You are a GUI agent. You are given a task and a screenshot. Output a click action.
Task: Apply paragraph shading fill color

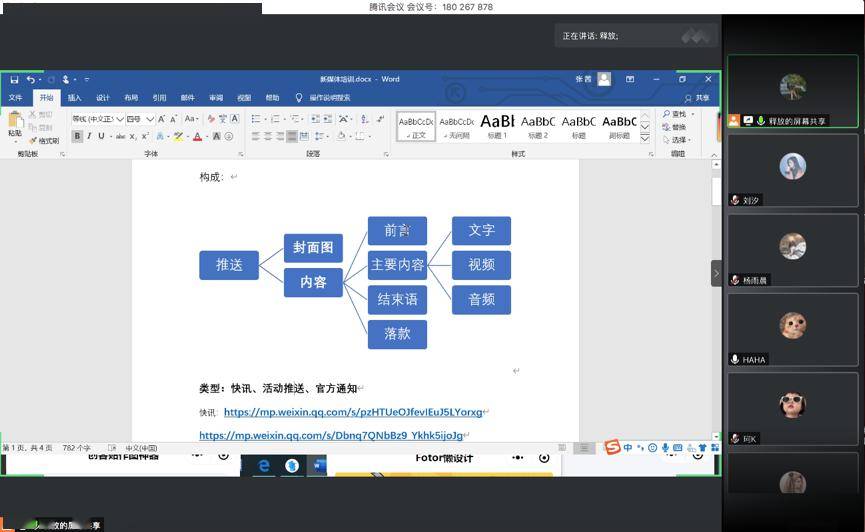tap(341, 136)
